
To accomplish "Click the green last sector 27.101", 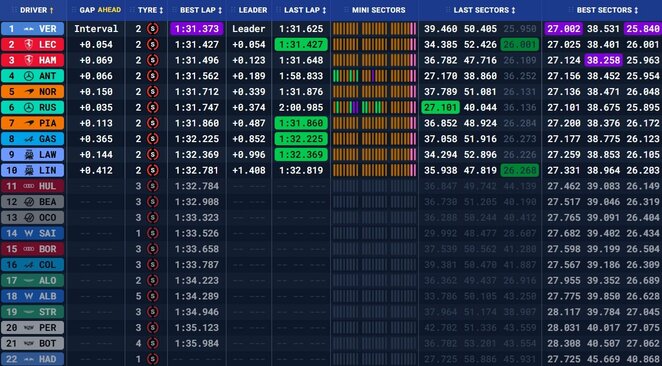I will pyautogui.click(x=440, y=107).
